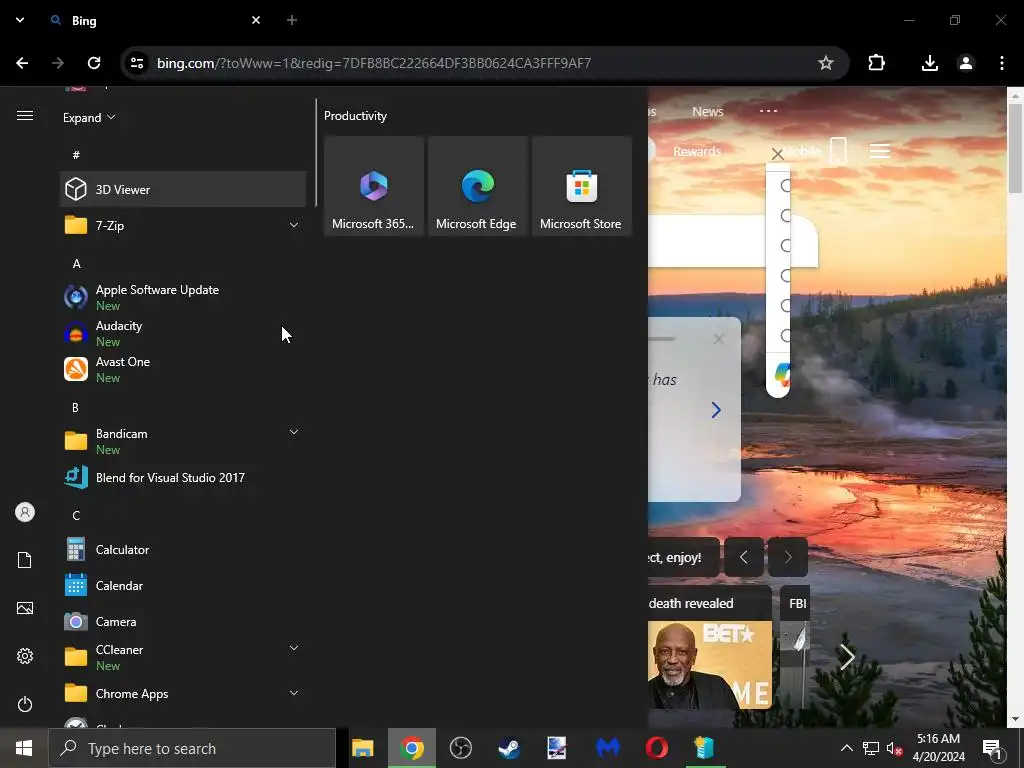Show hidden system tray icons
The width and height of the screenshot is (1024, 768).
point(846,748)
